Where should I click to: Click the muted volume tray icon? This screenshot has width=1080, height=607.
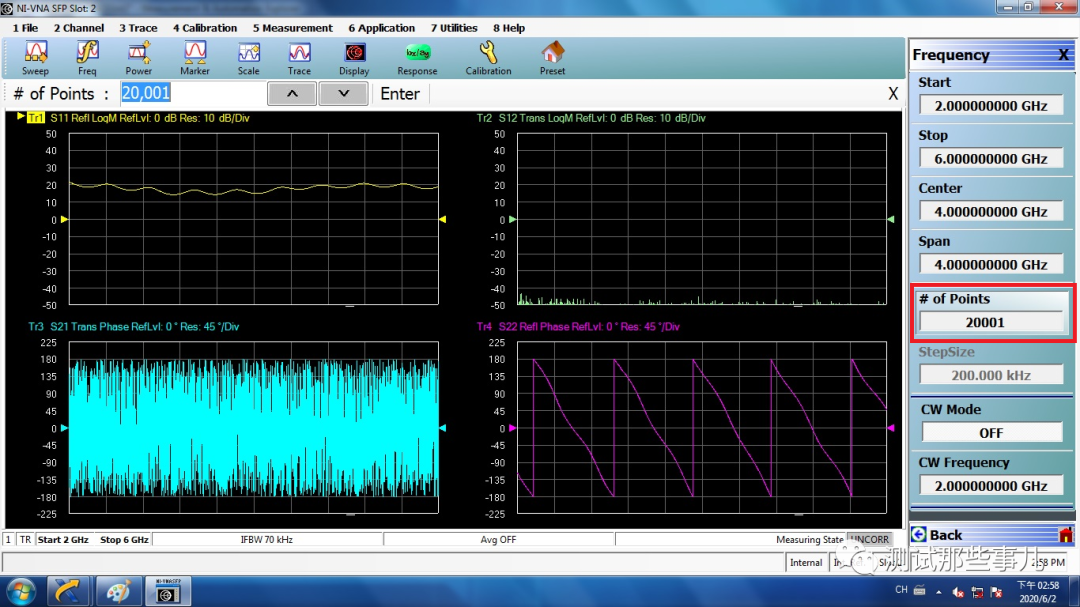click(x=958, y=592)
